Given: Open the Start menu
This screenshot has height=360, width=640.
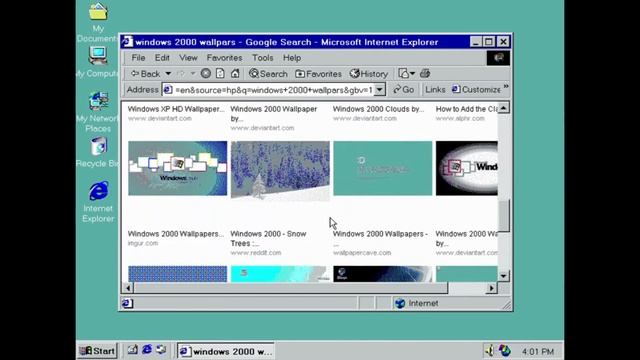Looking at the screenshot, I should (x=97, y=351).
